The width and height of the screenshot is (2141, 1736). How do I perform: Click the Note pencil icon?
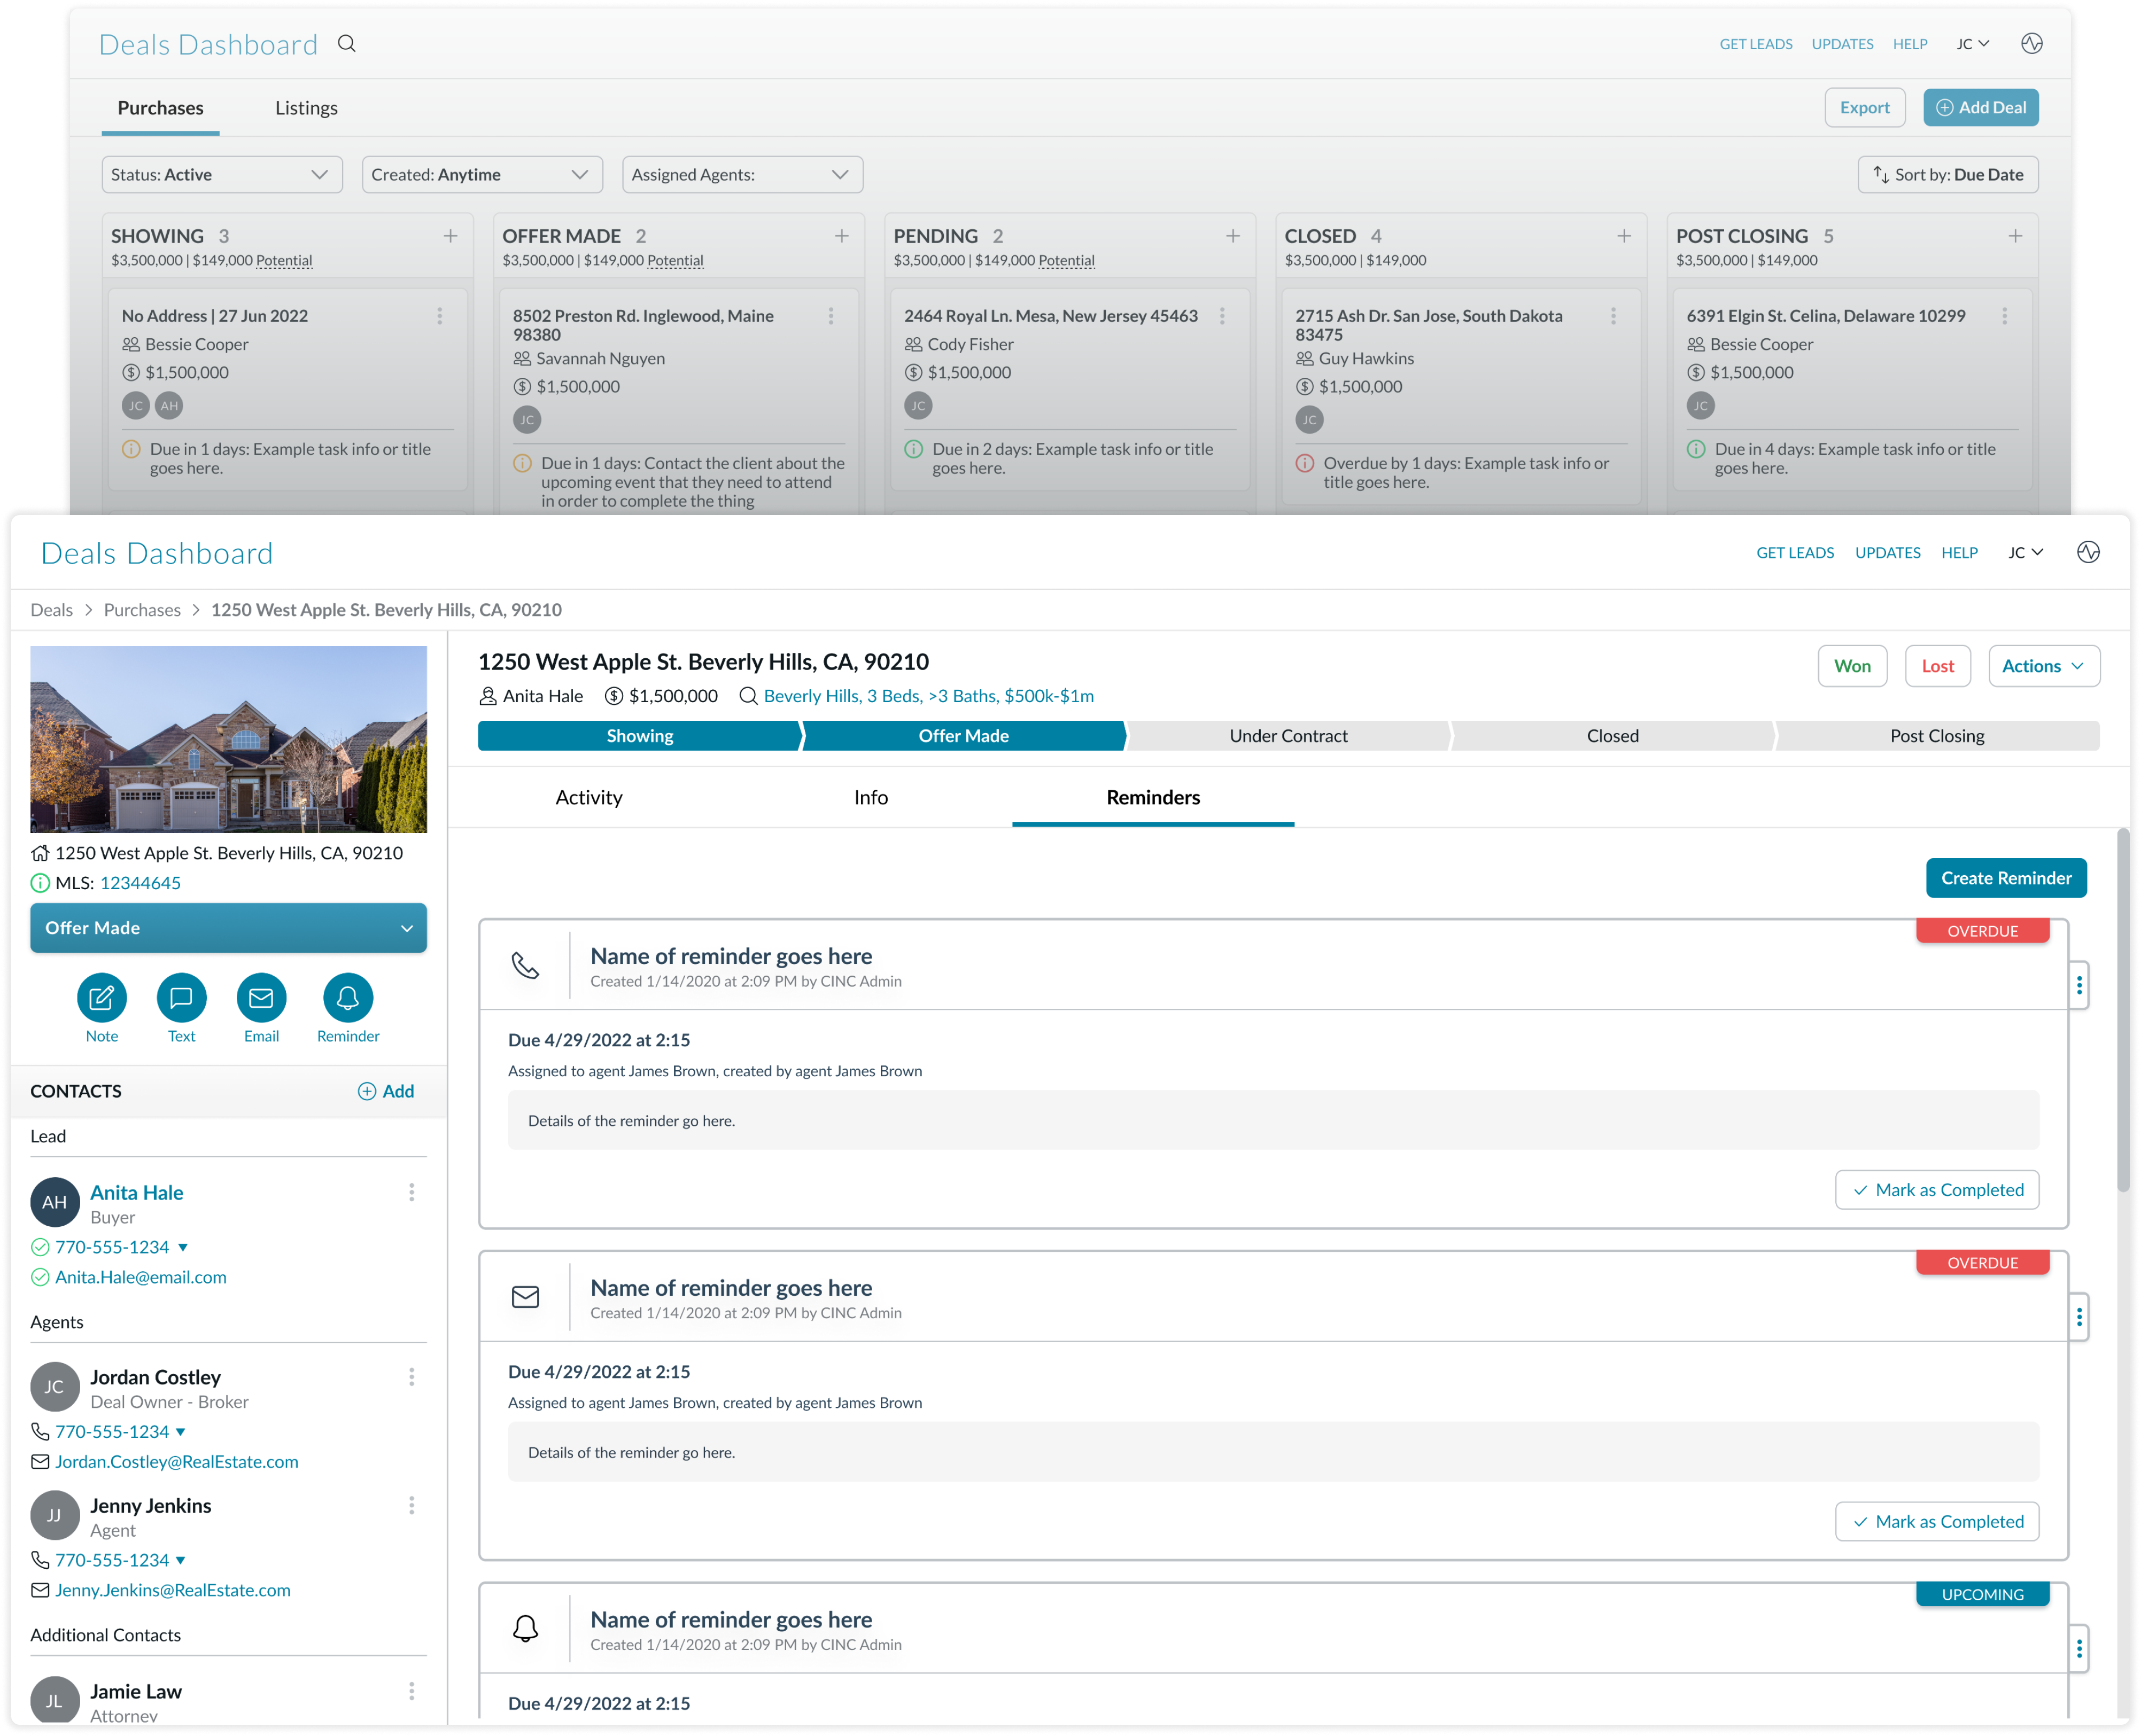pos(102,997)
